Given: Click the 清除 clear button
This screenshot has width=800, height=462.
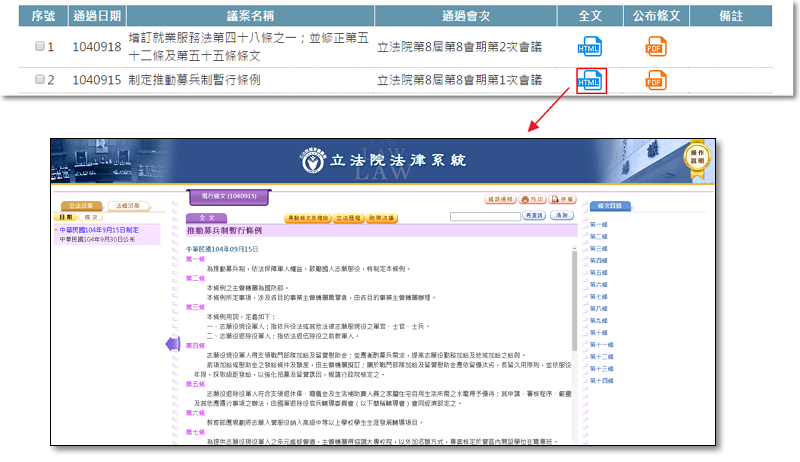Looking at the screenshot, I should coord(563,216).
